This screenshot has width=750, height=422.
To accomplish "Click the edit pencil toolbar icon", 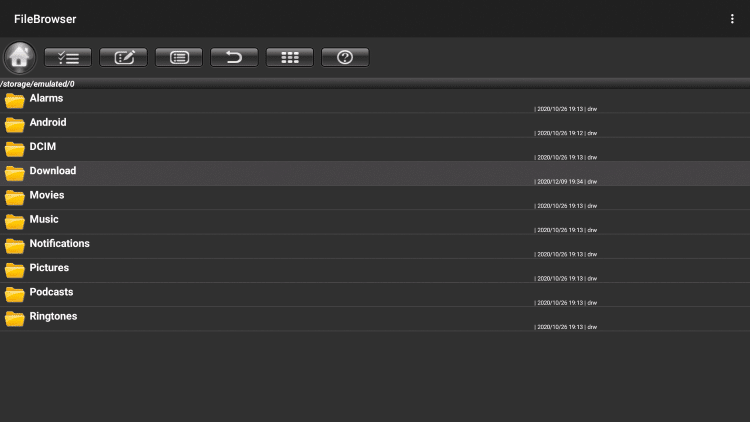I will tap(124, 57).
